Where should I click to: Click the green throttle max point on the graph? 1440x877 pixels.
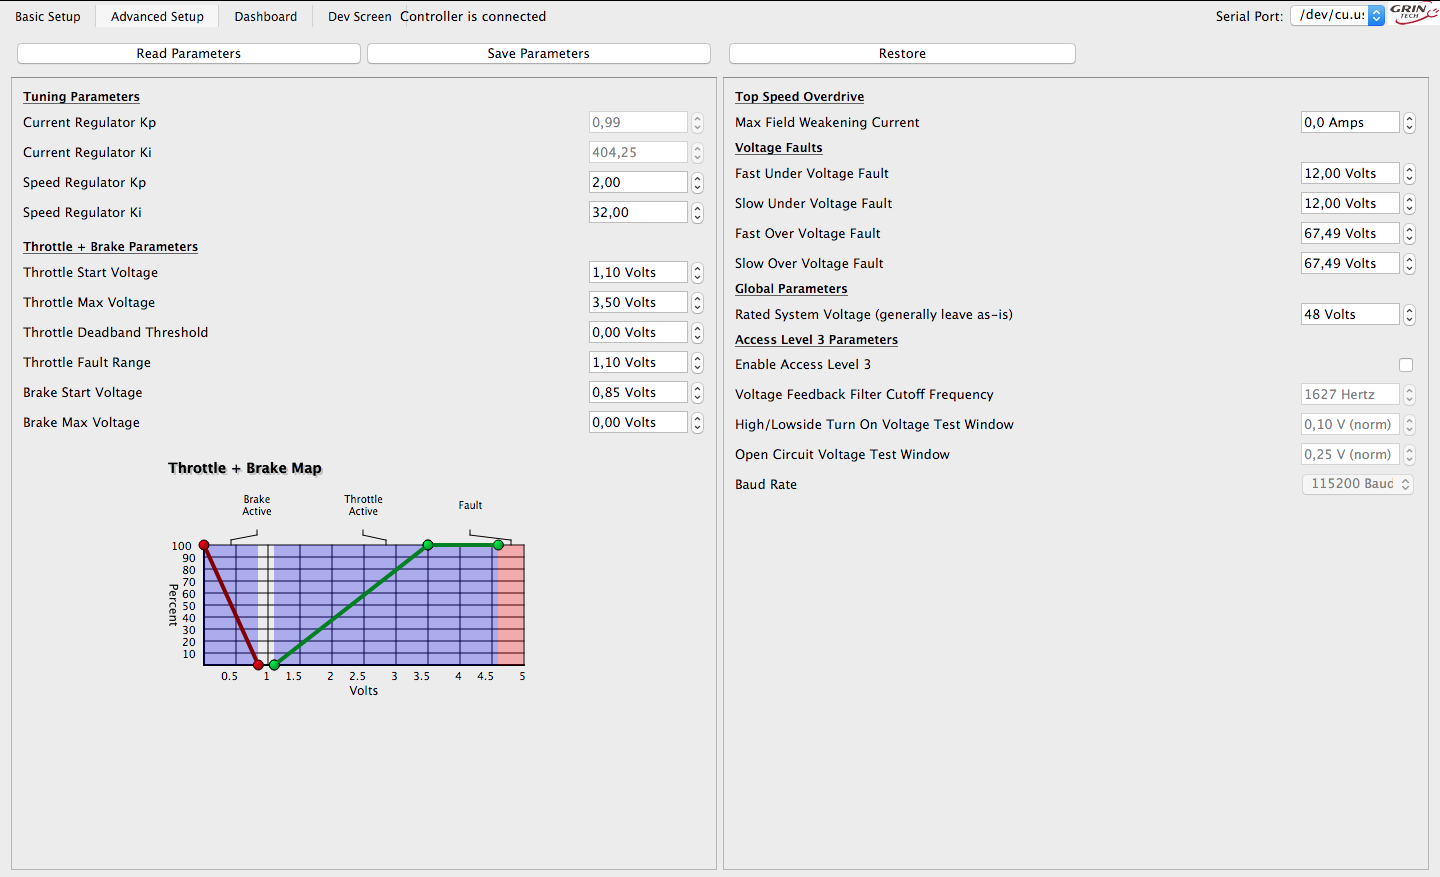pyautogui.click(x=428, y=545)
